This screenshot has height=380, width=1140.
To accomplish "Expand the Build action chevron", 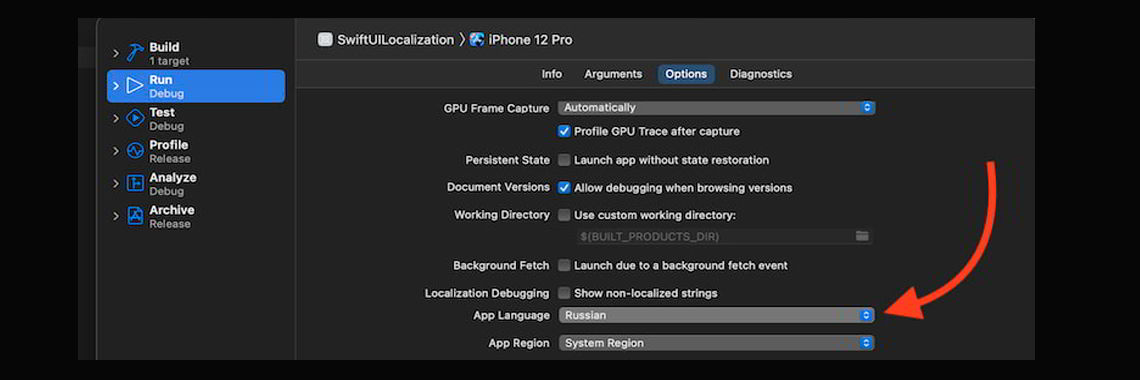I will coord(116,54).
